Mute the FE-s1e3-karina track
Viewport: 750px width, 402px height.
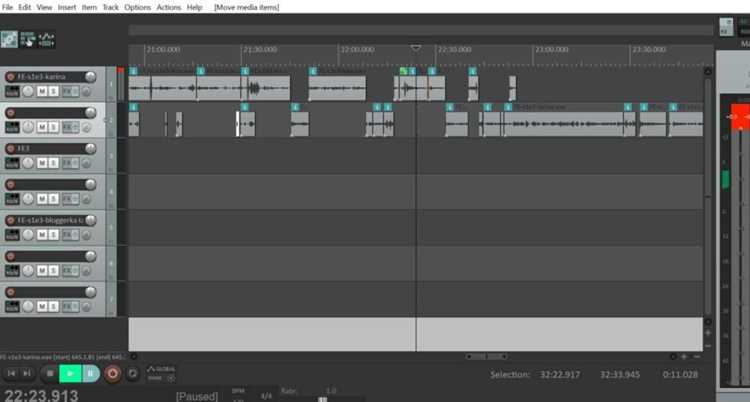click(42, 91)
